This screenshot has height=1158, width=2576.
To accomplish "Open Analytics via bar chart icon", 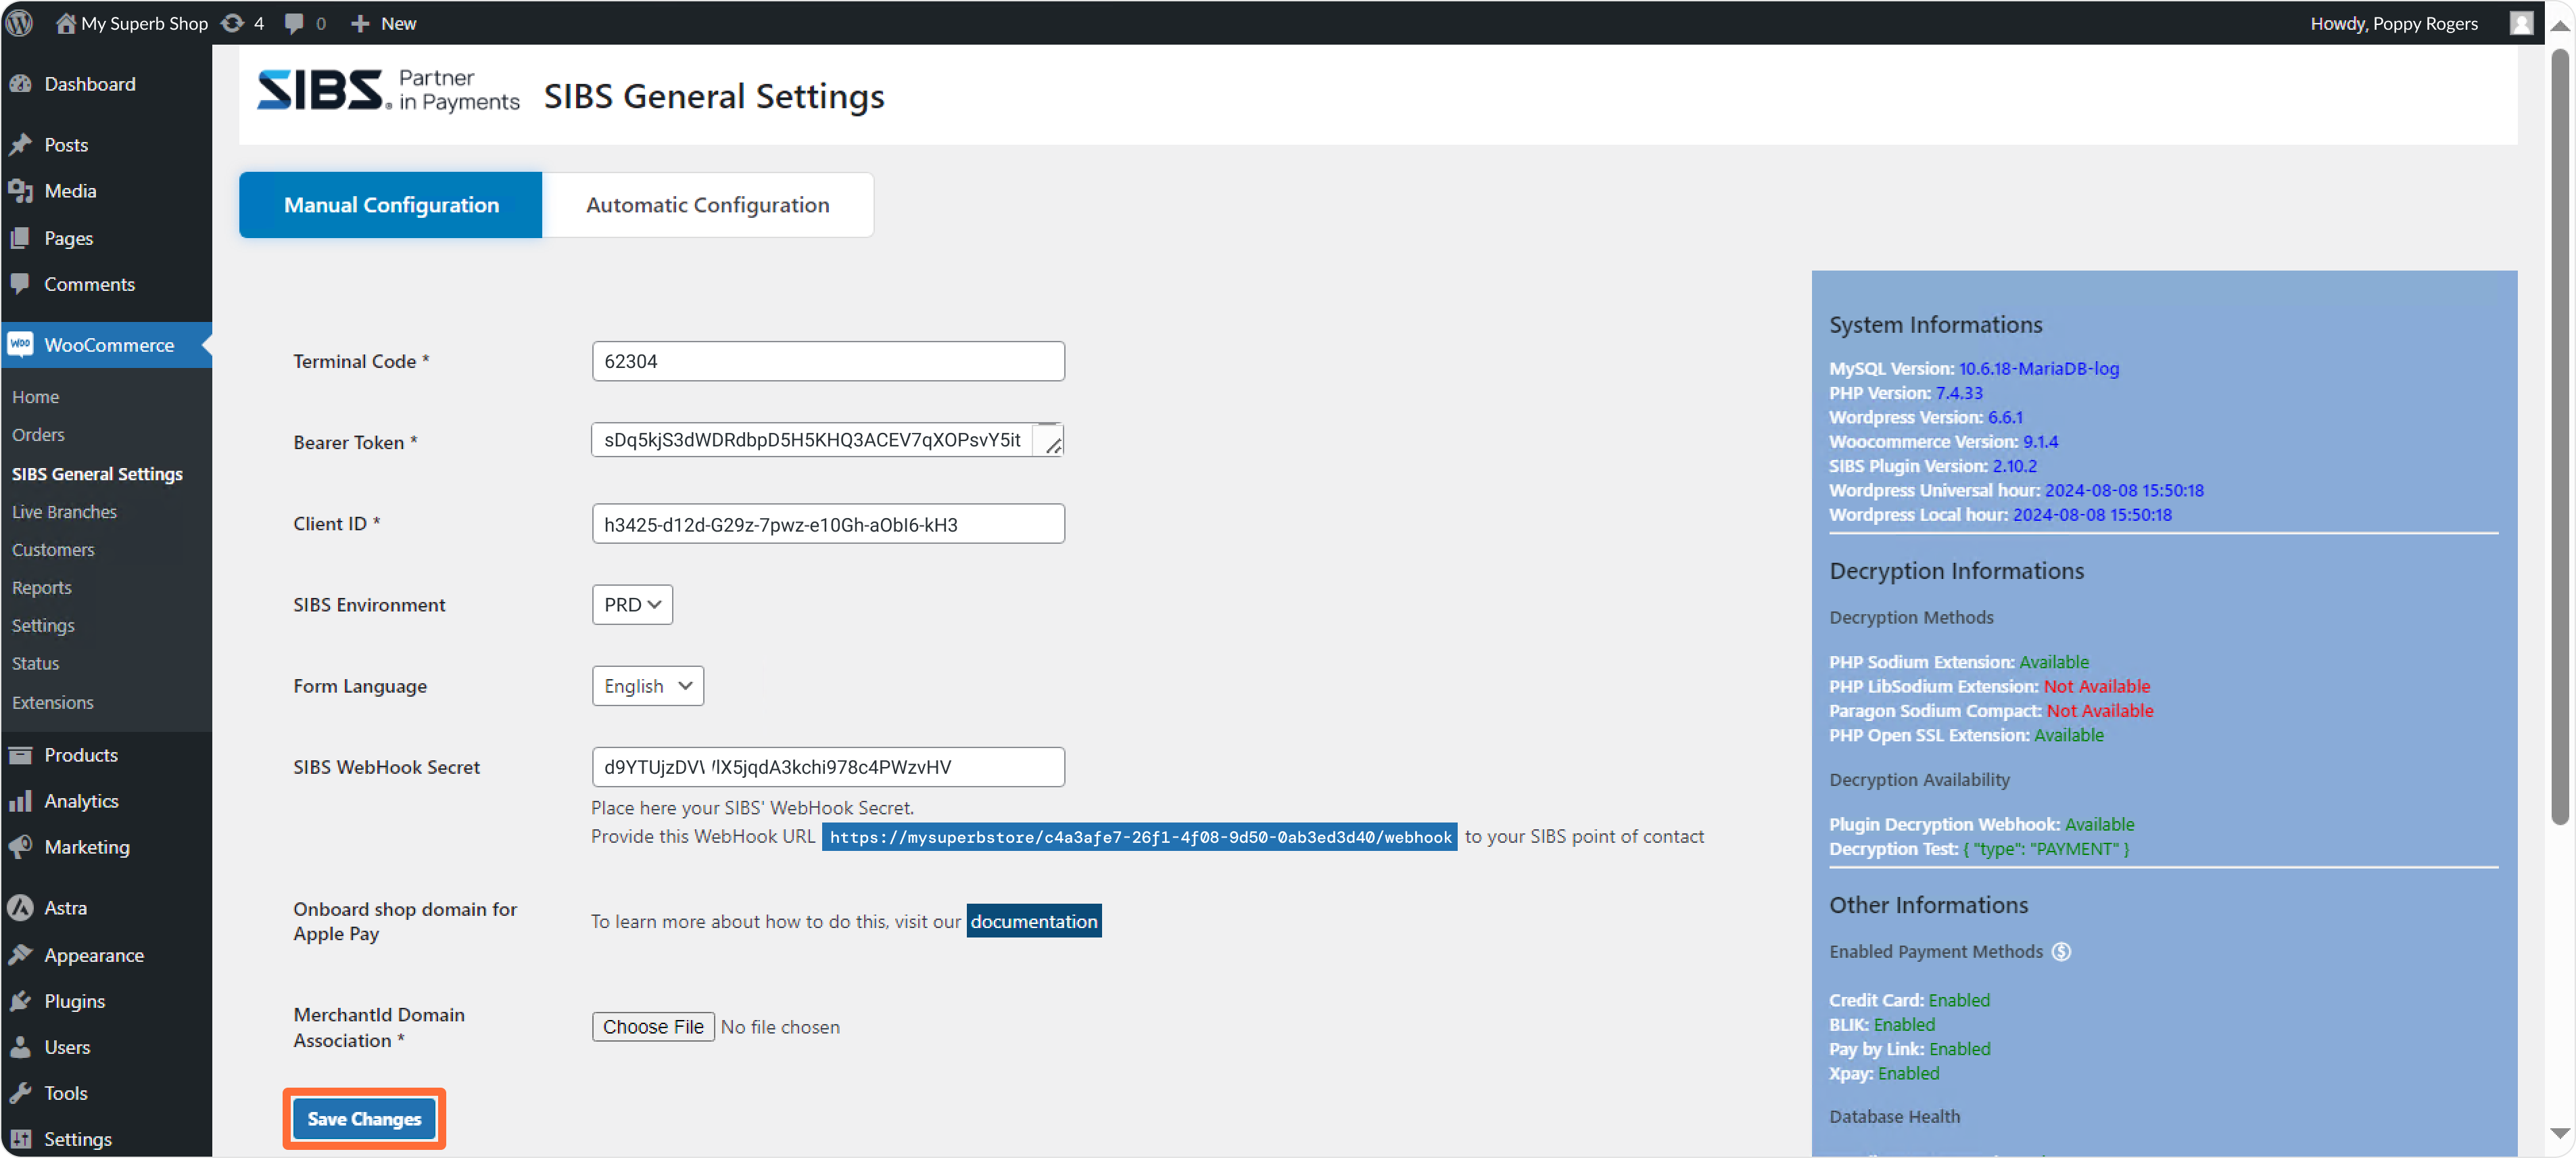I will coord(20,800).
